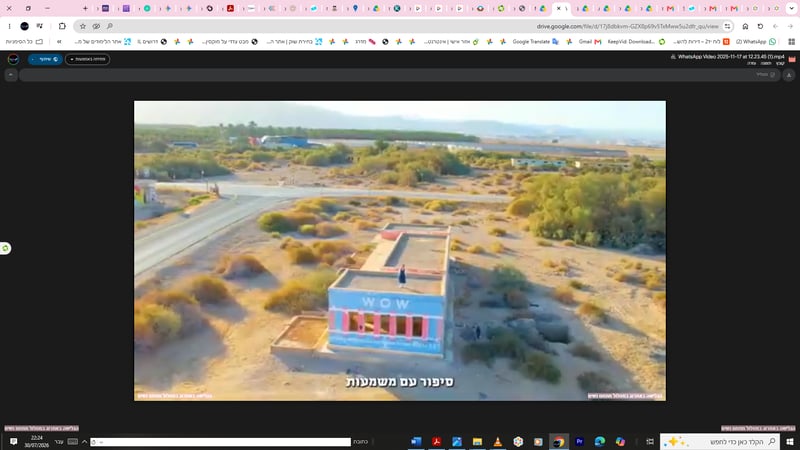Open the Gmail bookmark
The height and width of the screenshot is (450, 800).
(590, 42)
